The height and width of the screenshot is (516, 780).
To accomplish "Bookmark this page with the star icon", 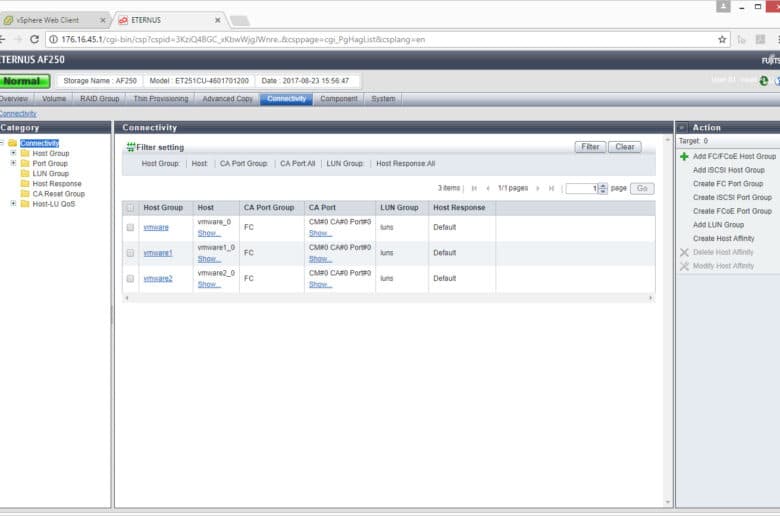I will click(722, 39).
